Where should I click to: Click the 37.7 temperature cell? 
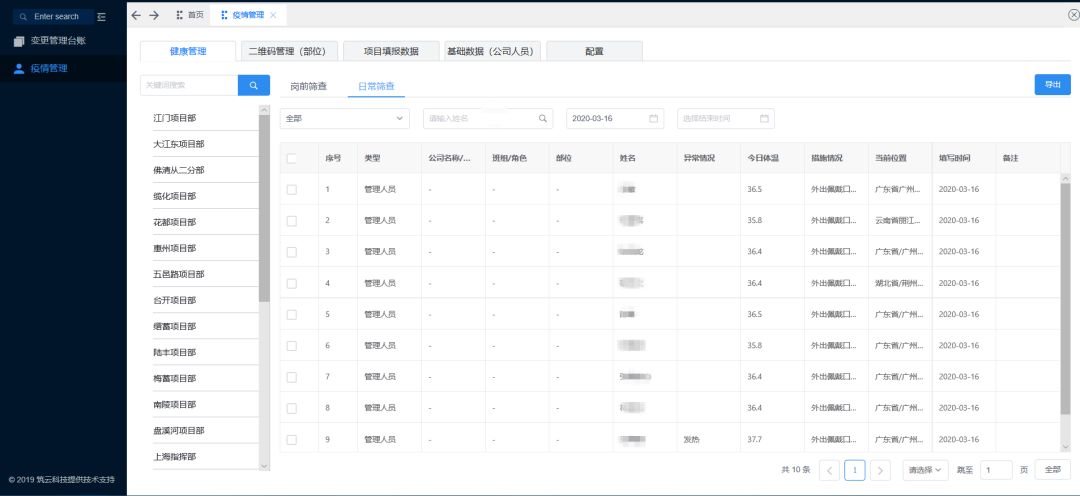(x=772, y=440)
